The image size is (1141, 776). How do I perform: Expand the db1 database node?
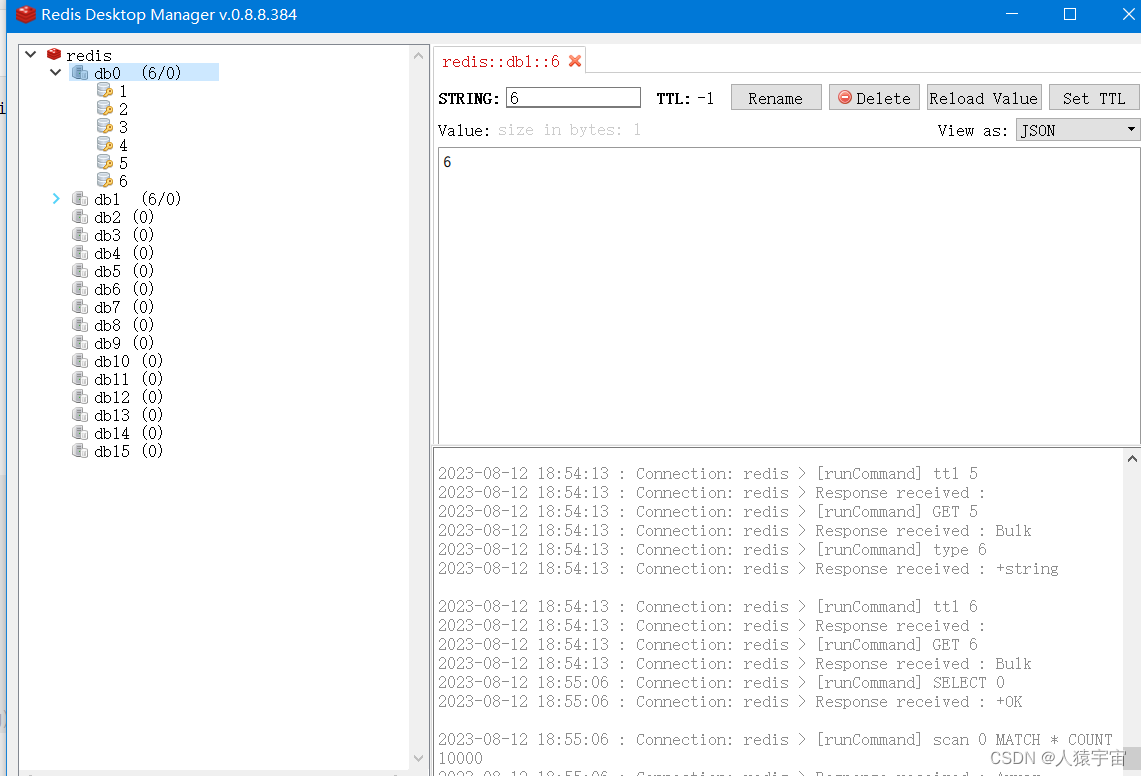point(56,199)
